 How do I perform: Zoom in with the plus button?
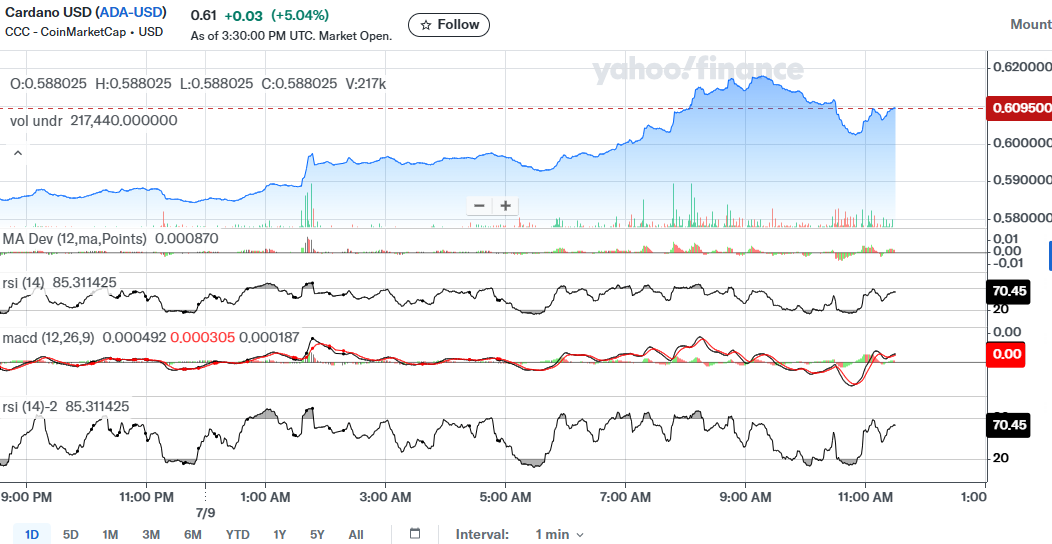(x=505, y=205)
